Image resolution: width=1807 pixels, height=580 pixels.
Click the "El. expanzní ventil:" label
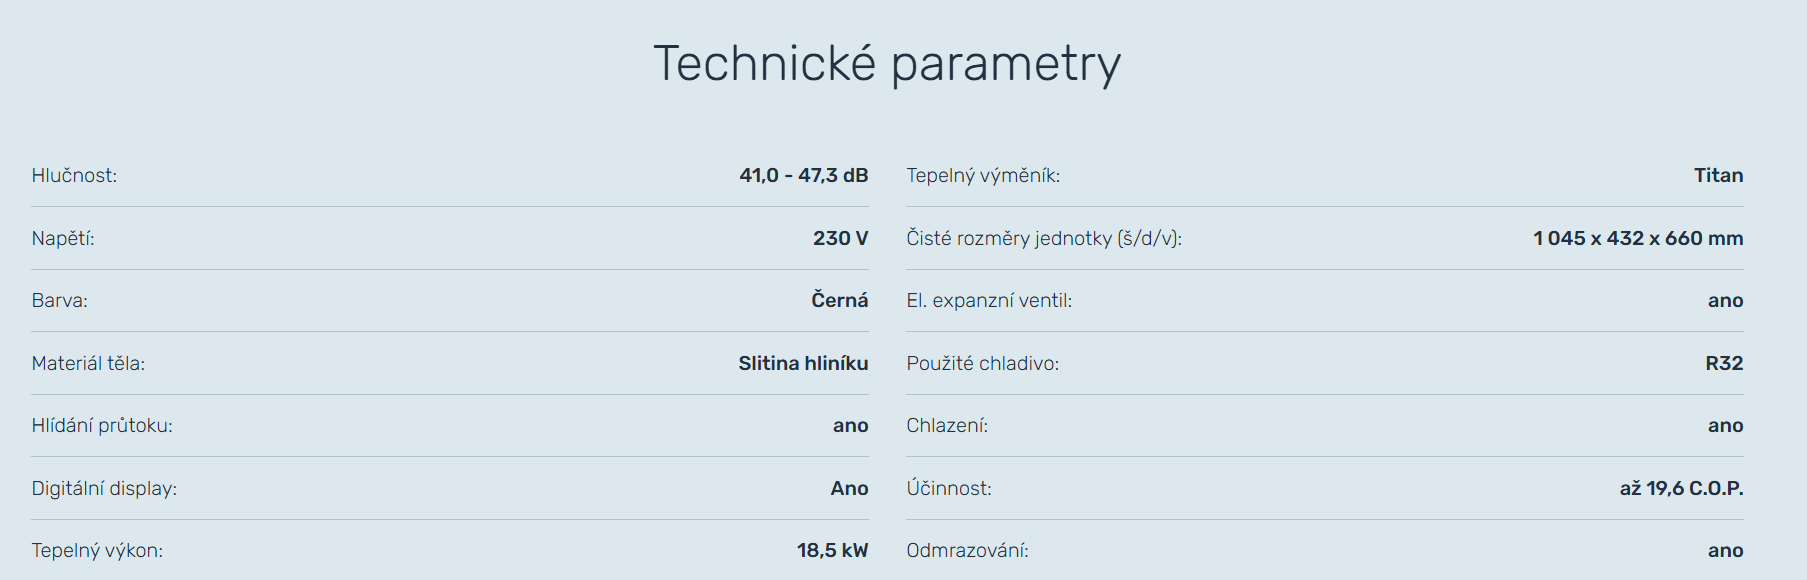coord(989,301)
